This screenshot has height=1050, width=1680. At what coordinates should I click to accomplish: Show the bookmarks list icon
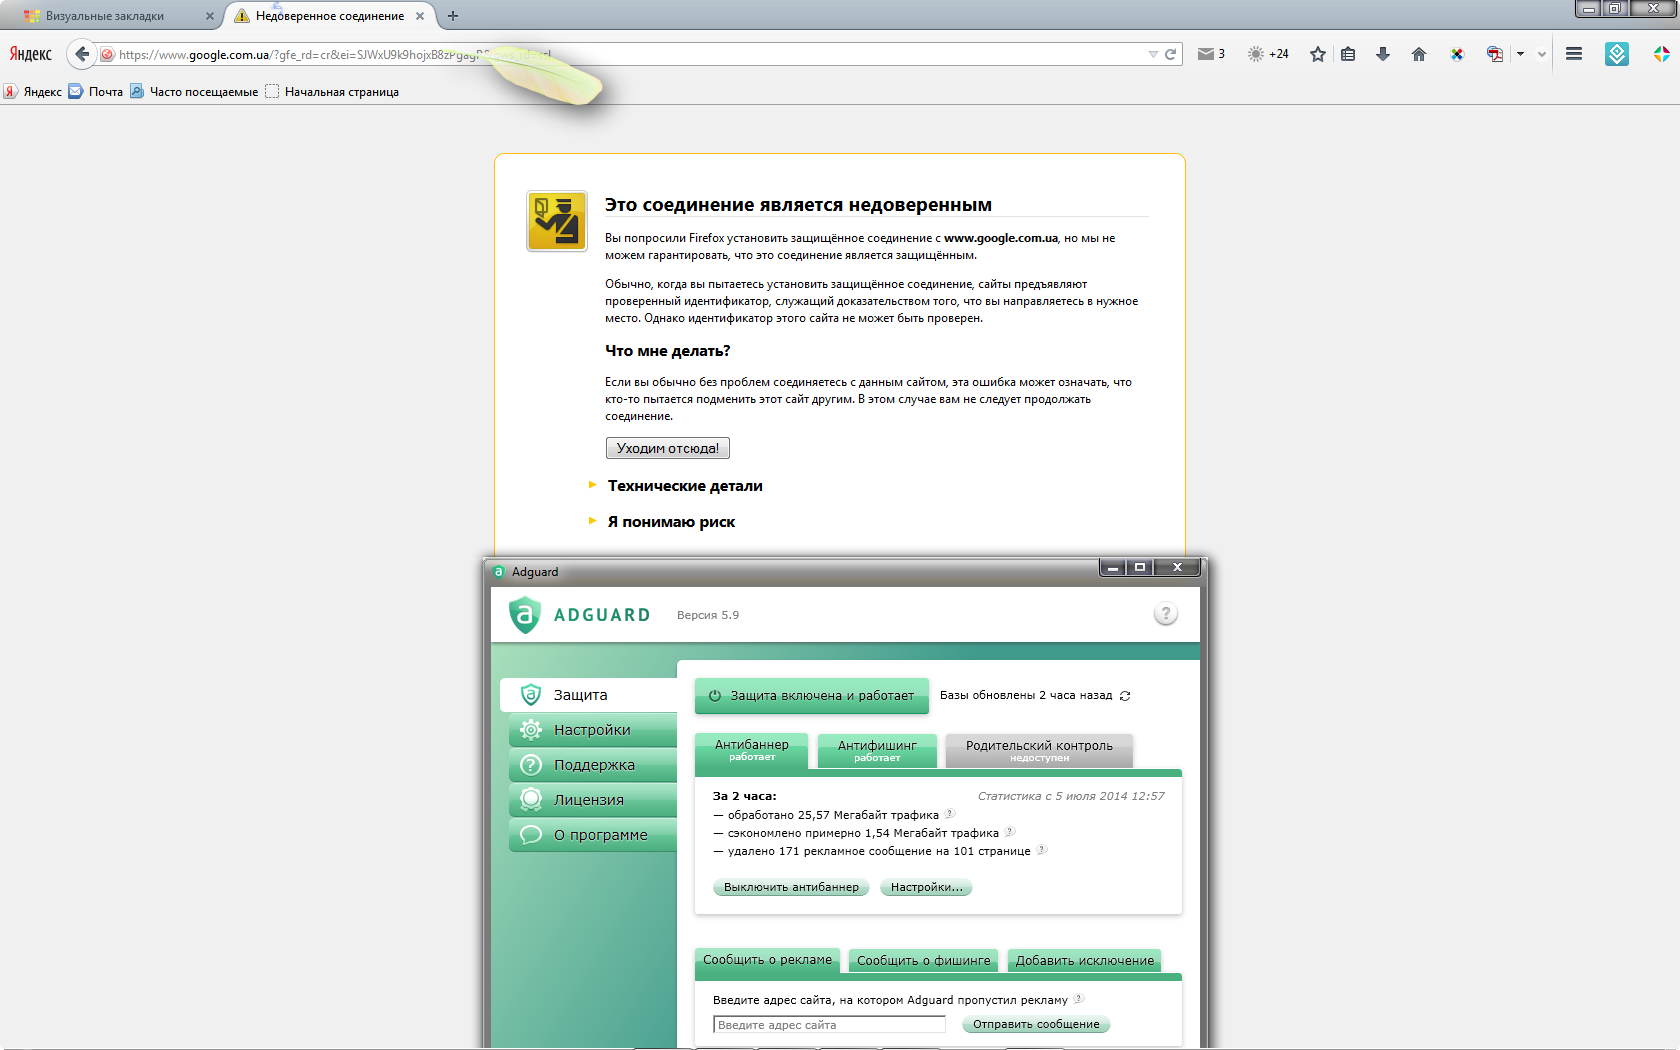pyautogui.click(x=1348, y=54)
